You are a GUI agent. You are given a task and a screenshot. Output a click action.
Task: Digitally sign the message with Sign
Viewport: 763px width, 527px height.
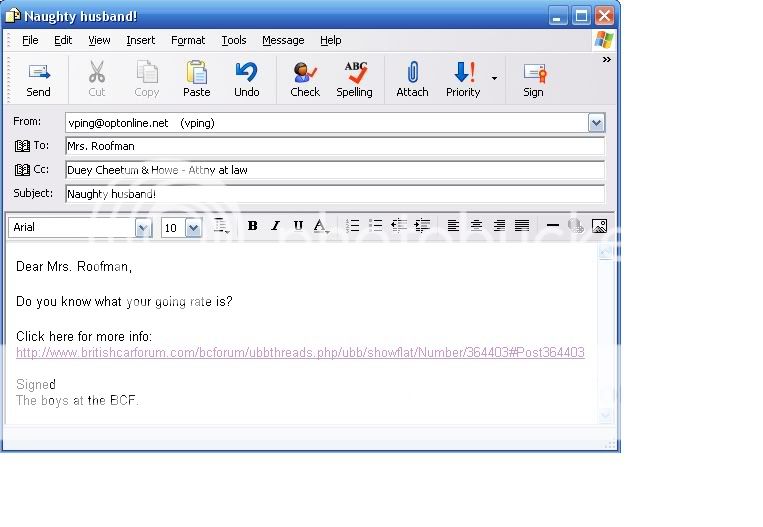coord(534,79)
